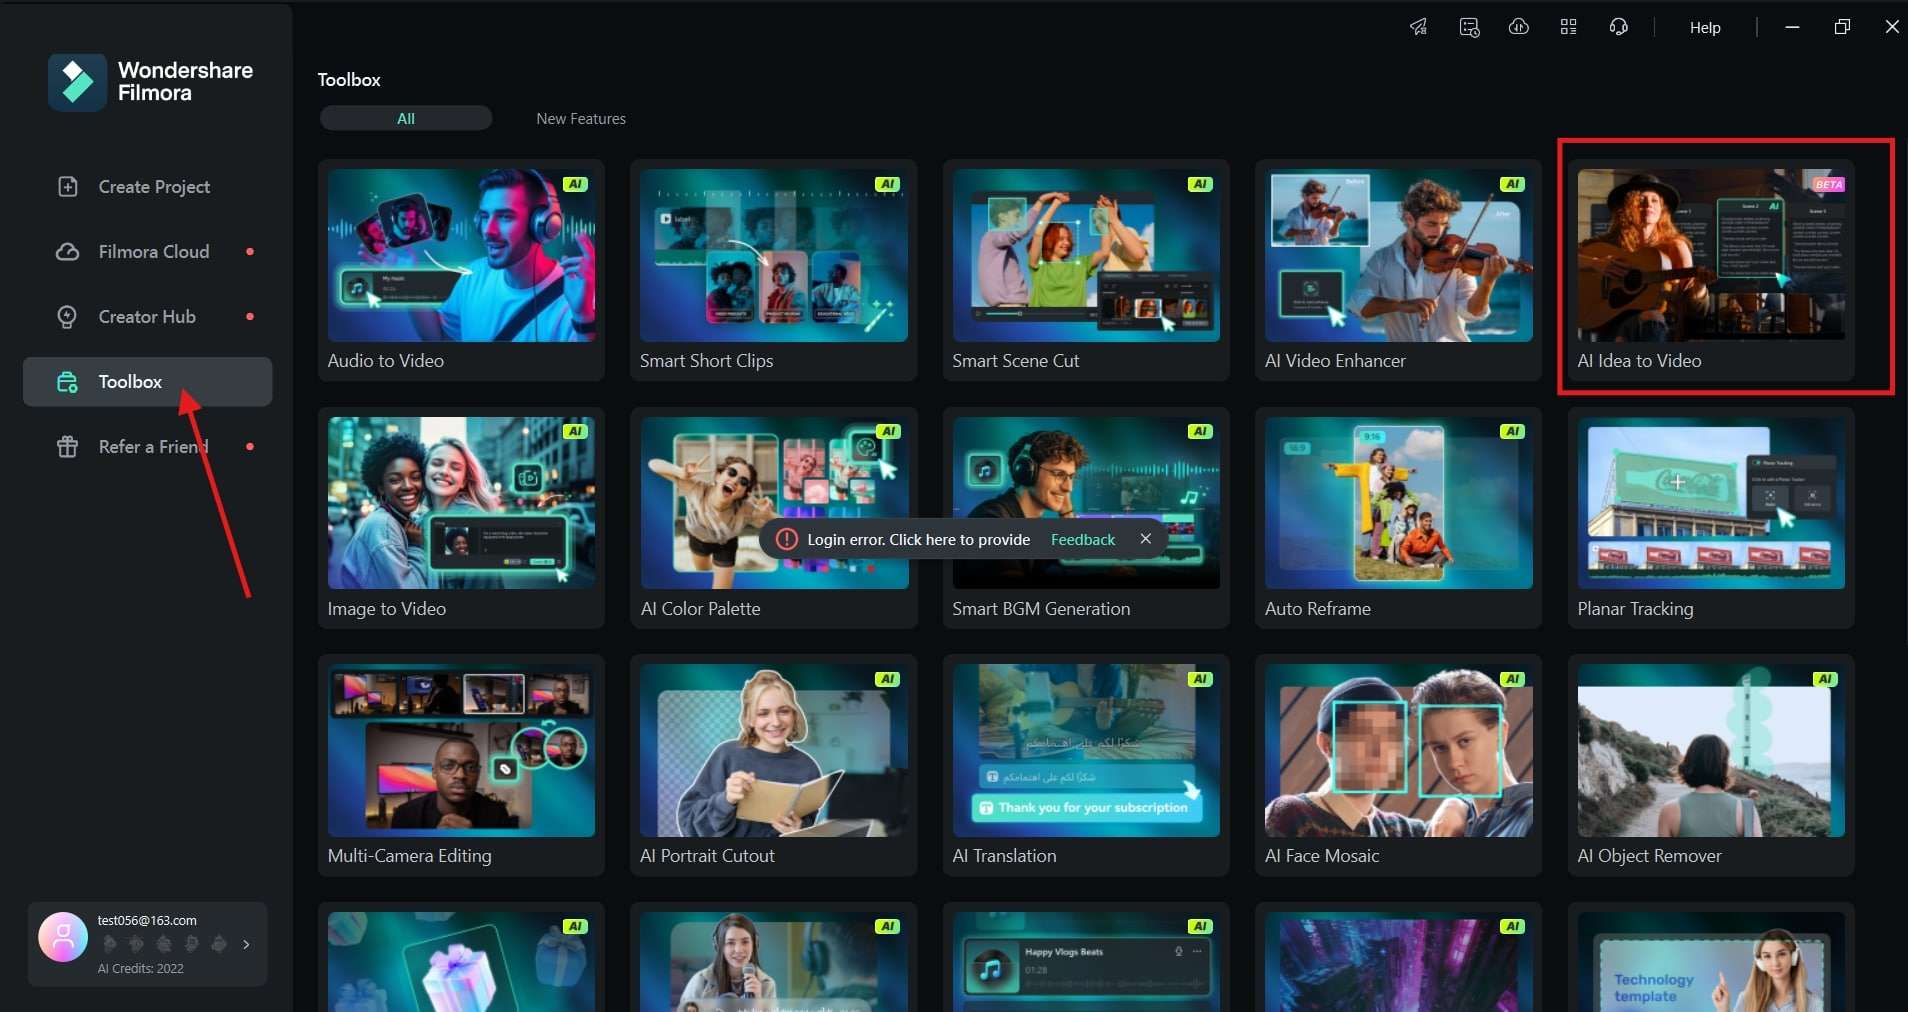Click the Feedback link in the error message

pos(1083,540)
